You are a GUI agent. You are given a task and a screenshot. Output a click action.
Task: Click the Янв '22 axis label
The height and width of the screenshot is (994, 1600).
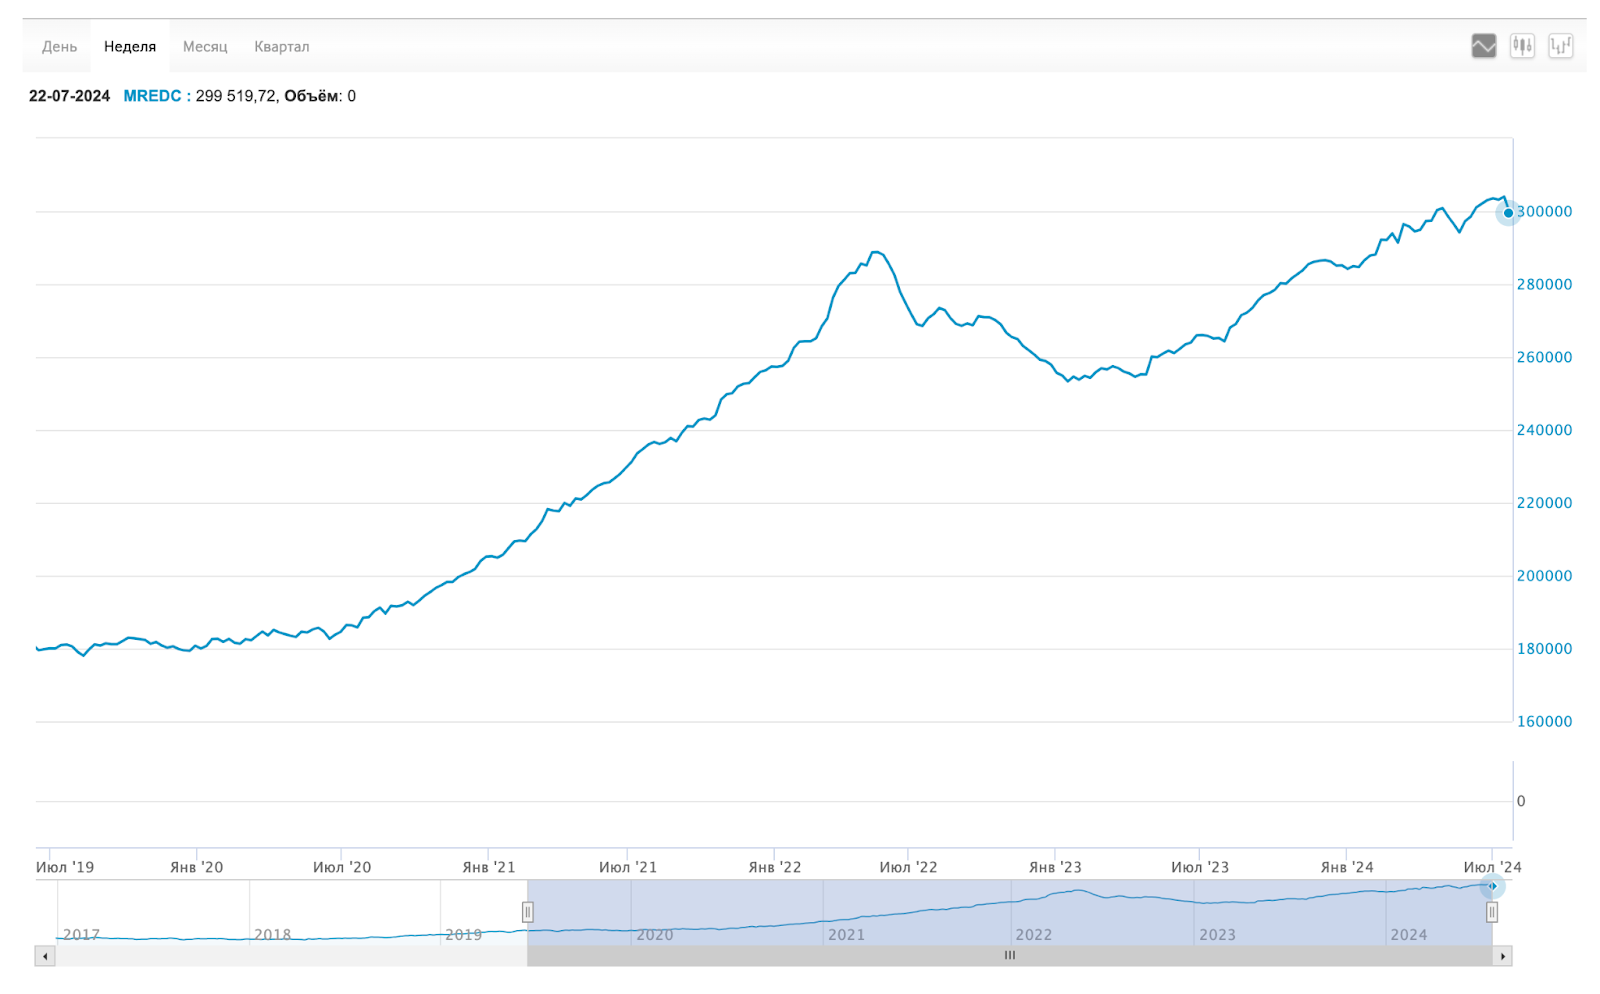coord(775,867)
